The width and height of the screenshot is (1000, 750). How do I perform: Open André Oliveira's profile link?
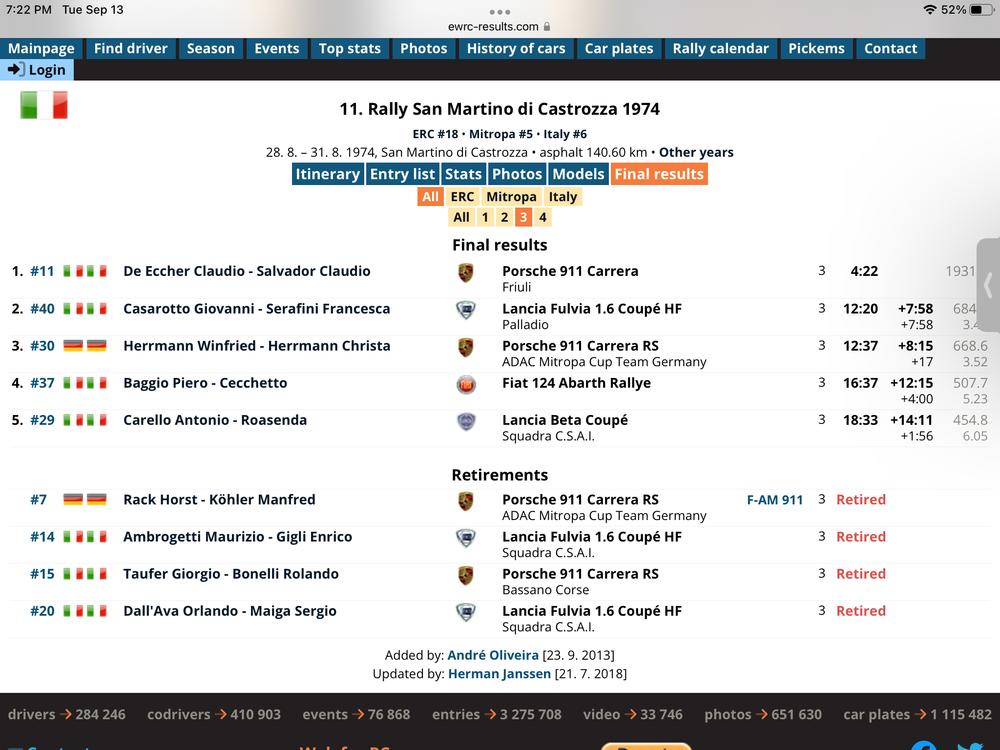(x=493, y=655)
